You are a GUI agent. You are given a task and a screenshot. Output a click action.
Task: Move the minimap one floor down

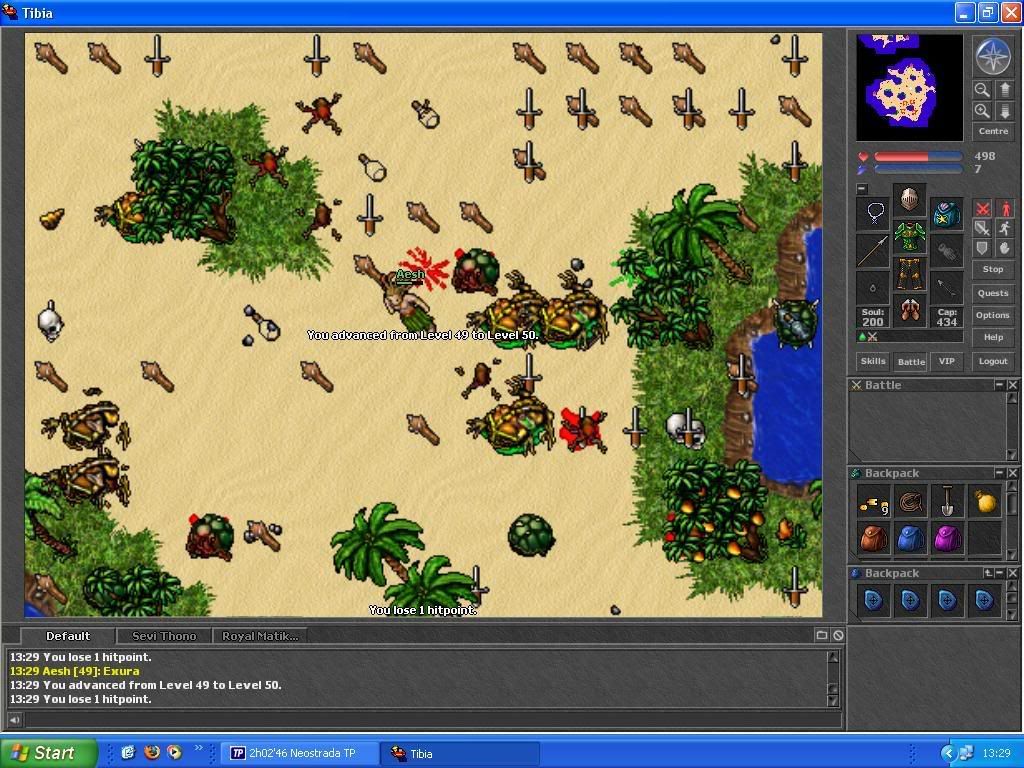pyautogui.click(x=1004, y=111)
